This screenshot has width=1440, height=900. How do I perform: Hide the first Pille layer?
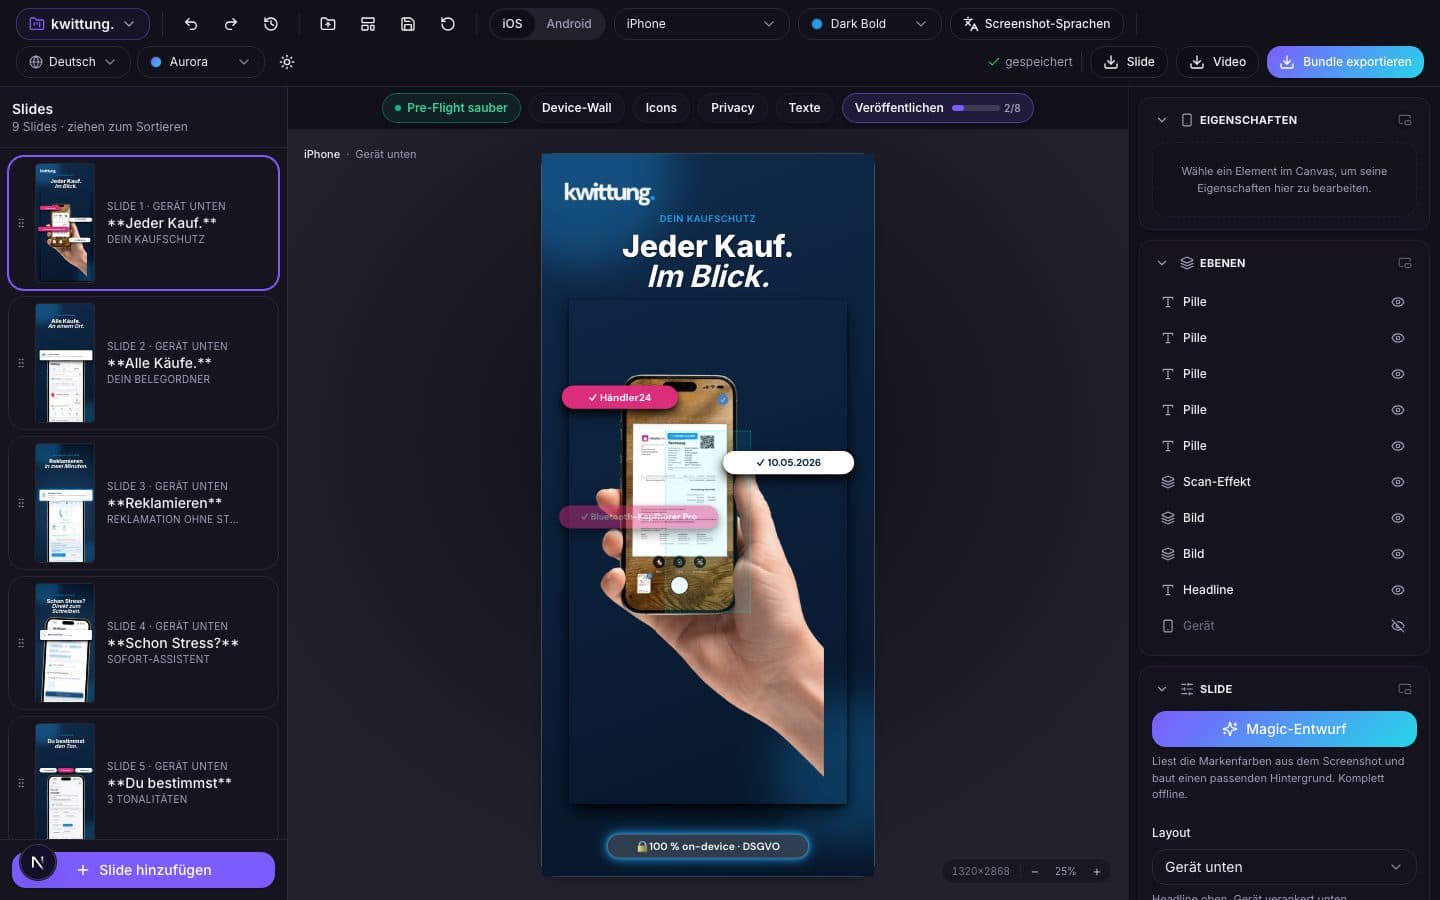tap(1398, 302)
